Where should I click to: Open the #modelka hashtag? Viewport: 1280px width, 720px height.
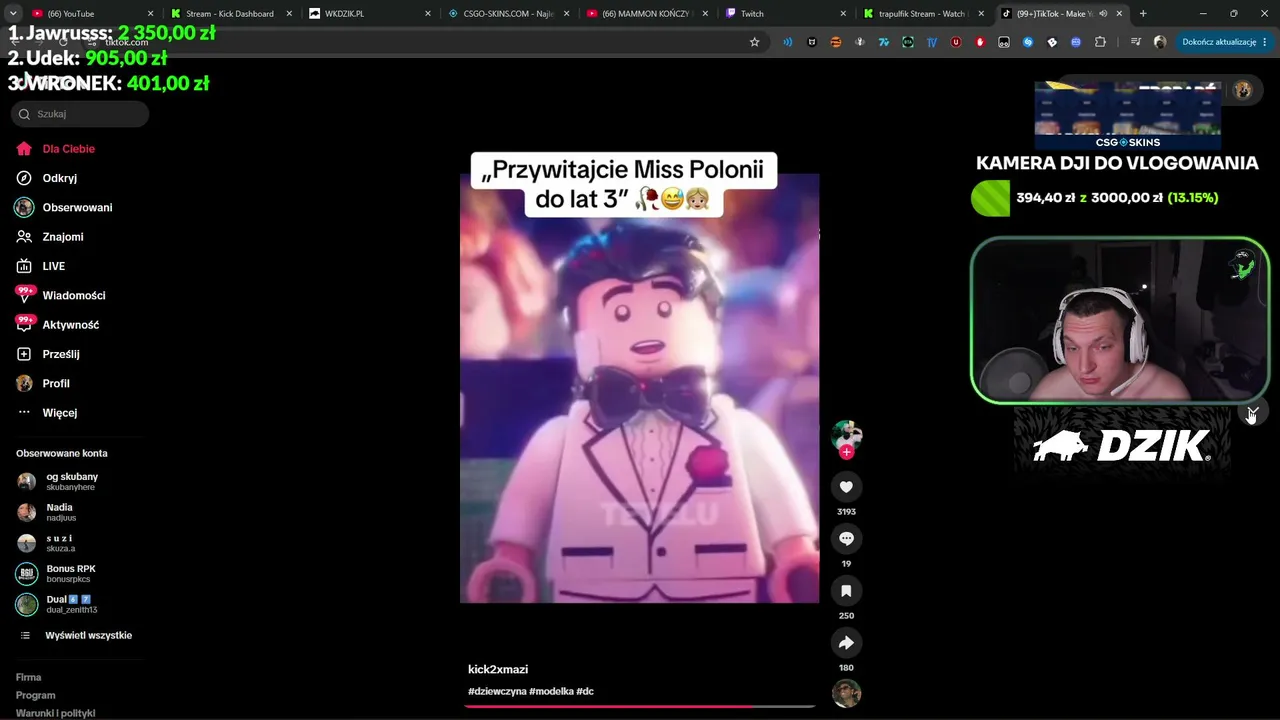point(551,692)
